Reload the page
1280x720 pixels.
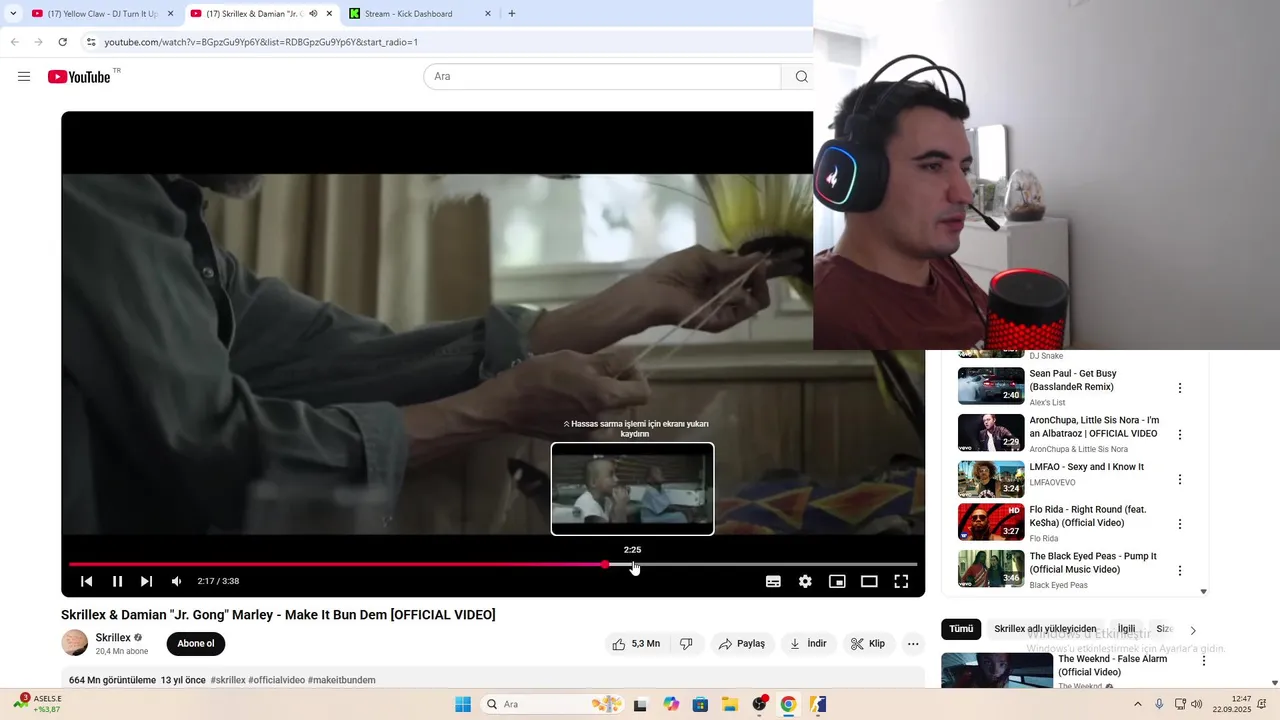coord(62,42)
